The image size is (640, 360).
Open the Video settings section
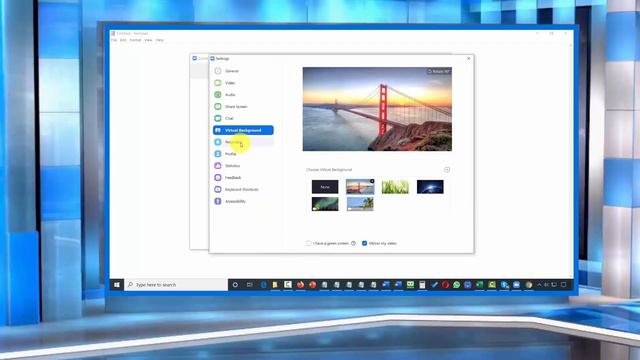tap(243, 83)
